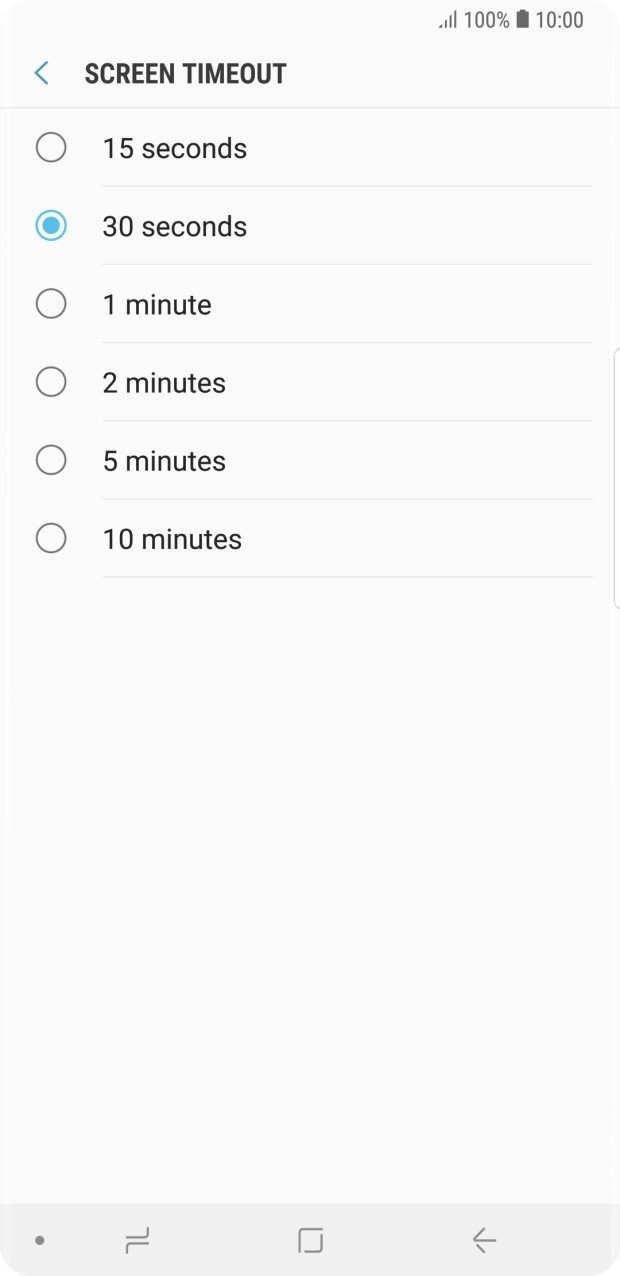This screenshot has height=1276, width=620.
Task: Click the SCREEN TIMEOUT heading
Action: (185, 72)
